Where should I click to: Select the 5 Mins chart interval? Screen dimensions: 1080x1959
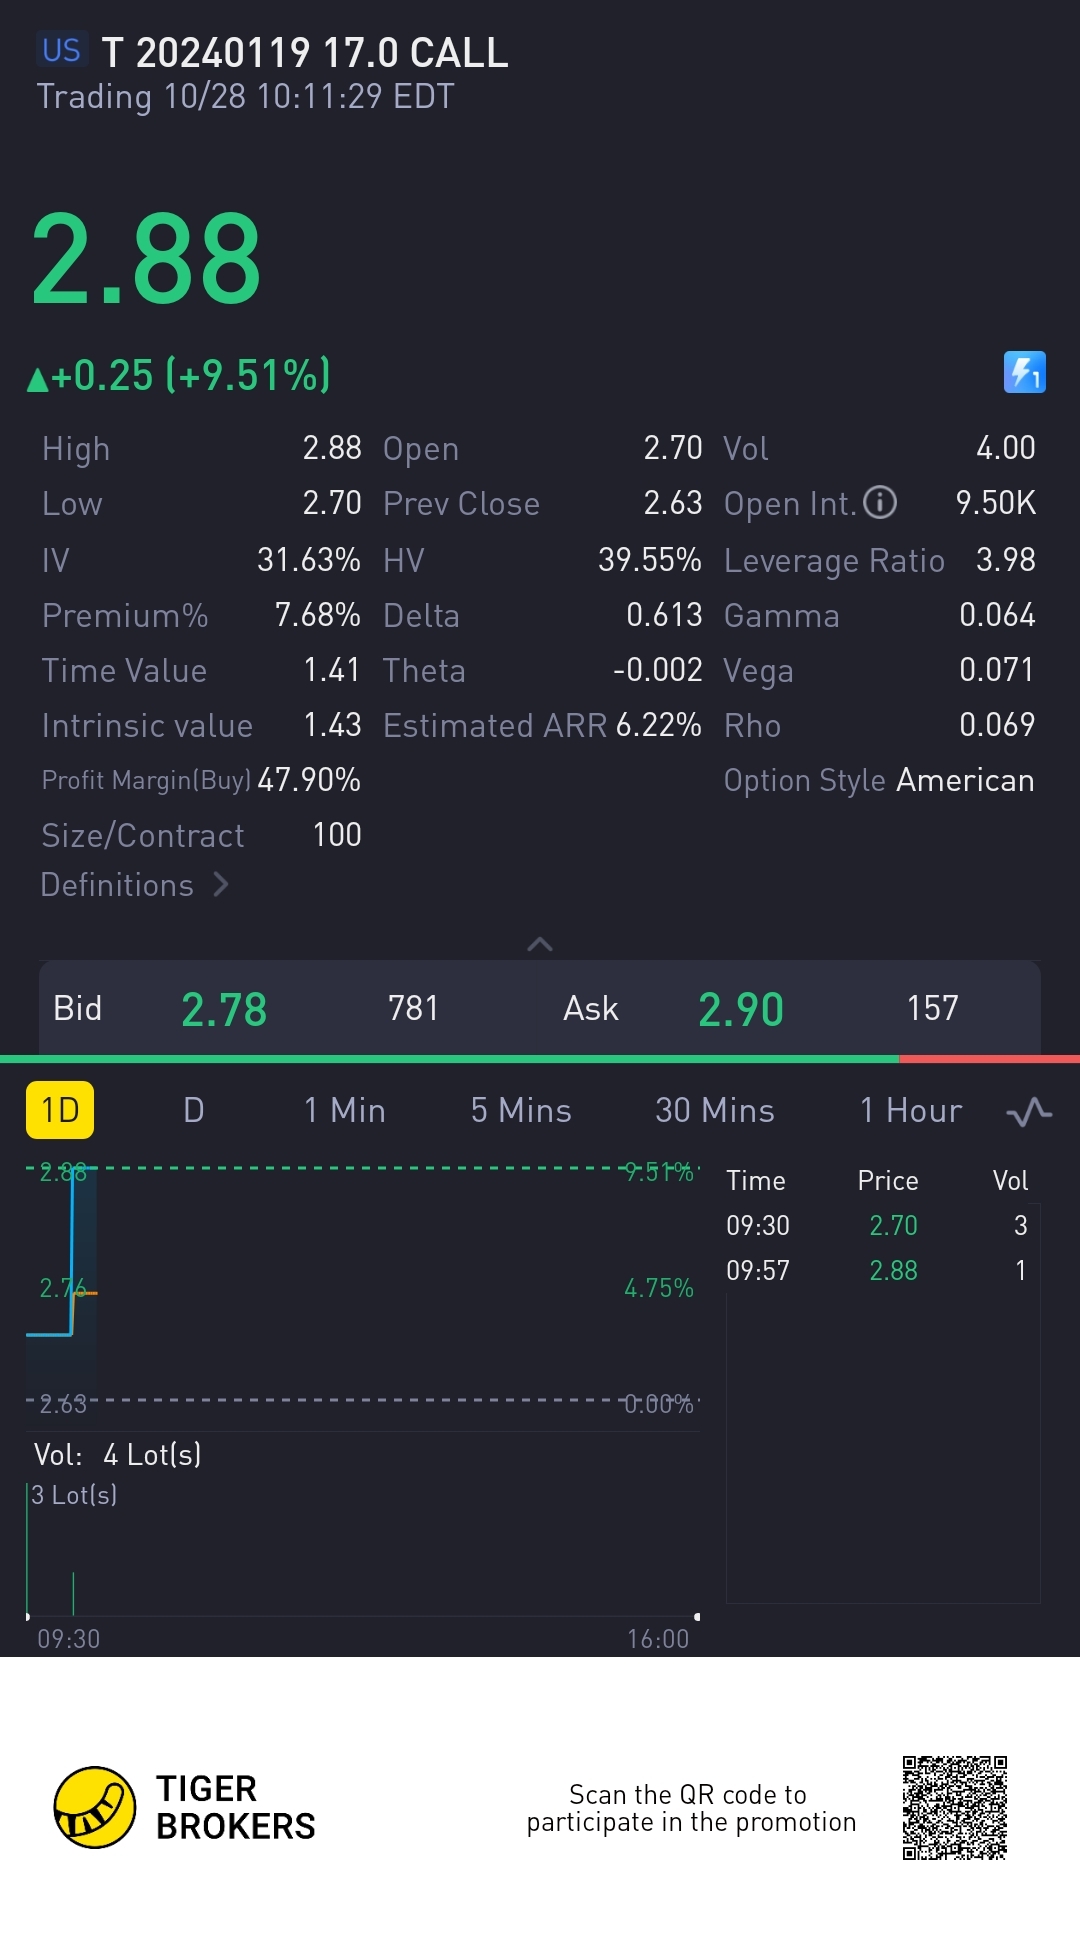521,1110
